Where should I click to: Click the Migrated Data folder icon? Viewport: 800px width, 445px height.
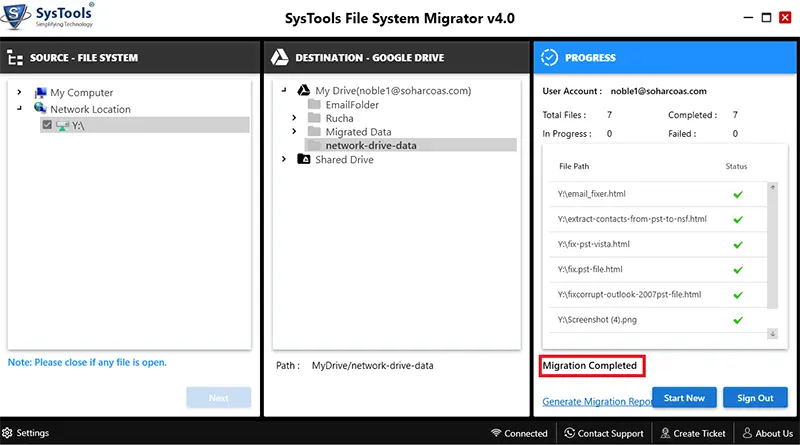click(315, 132)
